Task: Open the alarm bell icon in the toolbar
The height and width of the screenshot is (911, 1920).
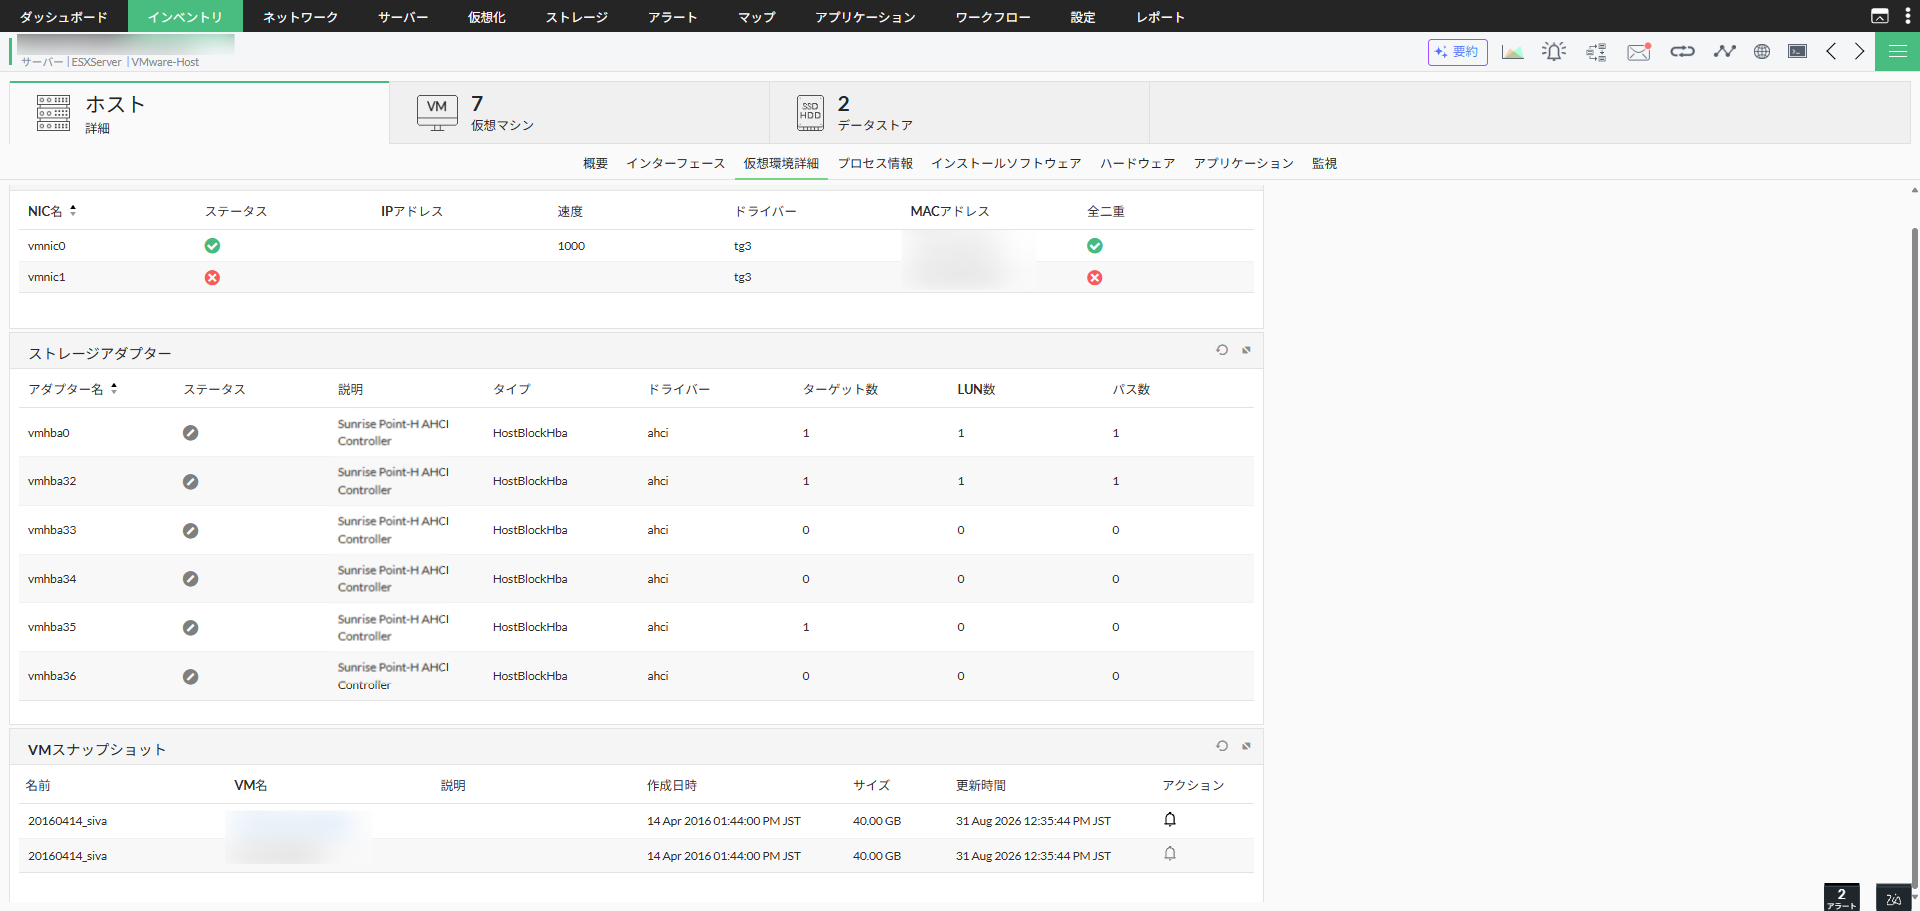Action: (x=1554, y=52)
